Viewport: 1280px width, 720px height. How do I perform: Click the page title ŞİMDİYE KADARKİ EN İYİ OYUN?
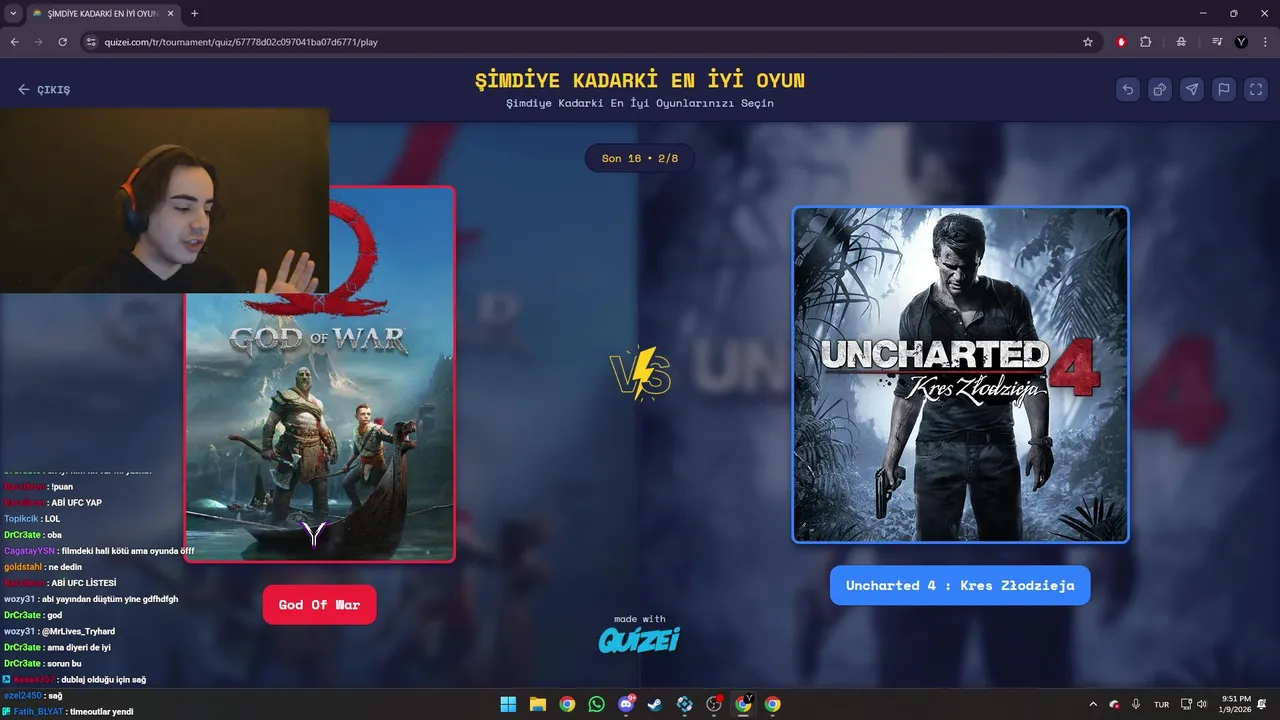(x=640, y=80)
